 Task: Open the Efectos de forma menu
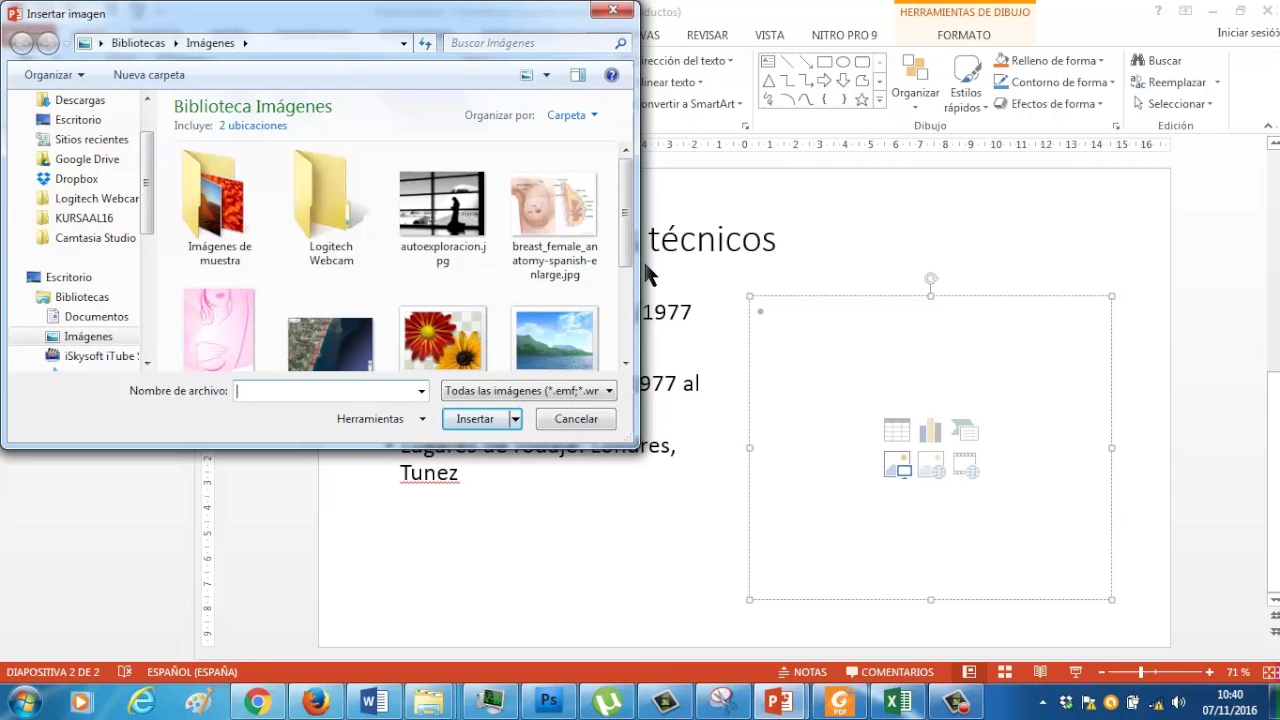coord(1049,104)
